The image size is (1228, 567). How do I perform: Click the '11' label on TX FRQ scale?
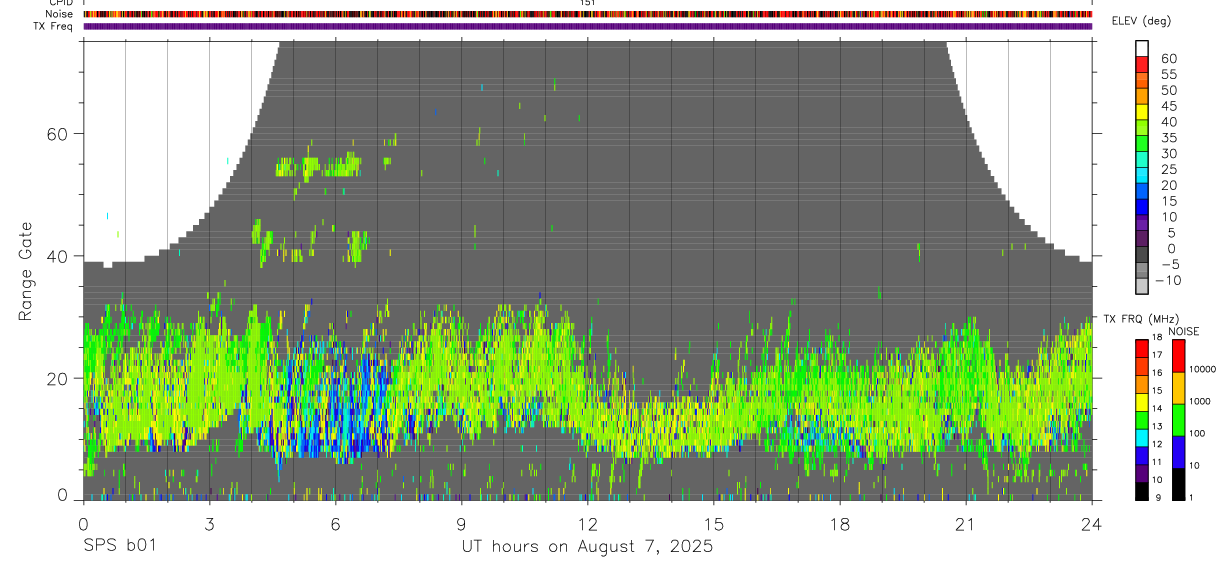point(1157,462)
